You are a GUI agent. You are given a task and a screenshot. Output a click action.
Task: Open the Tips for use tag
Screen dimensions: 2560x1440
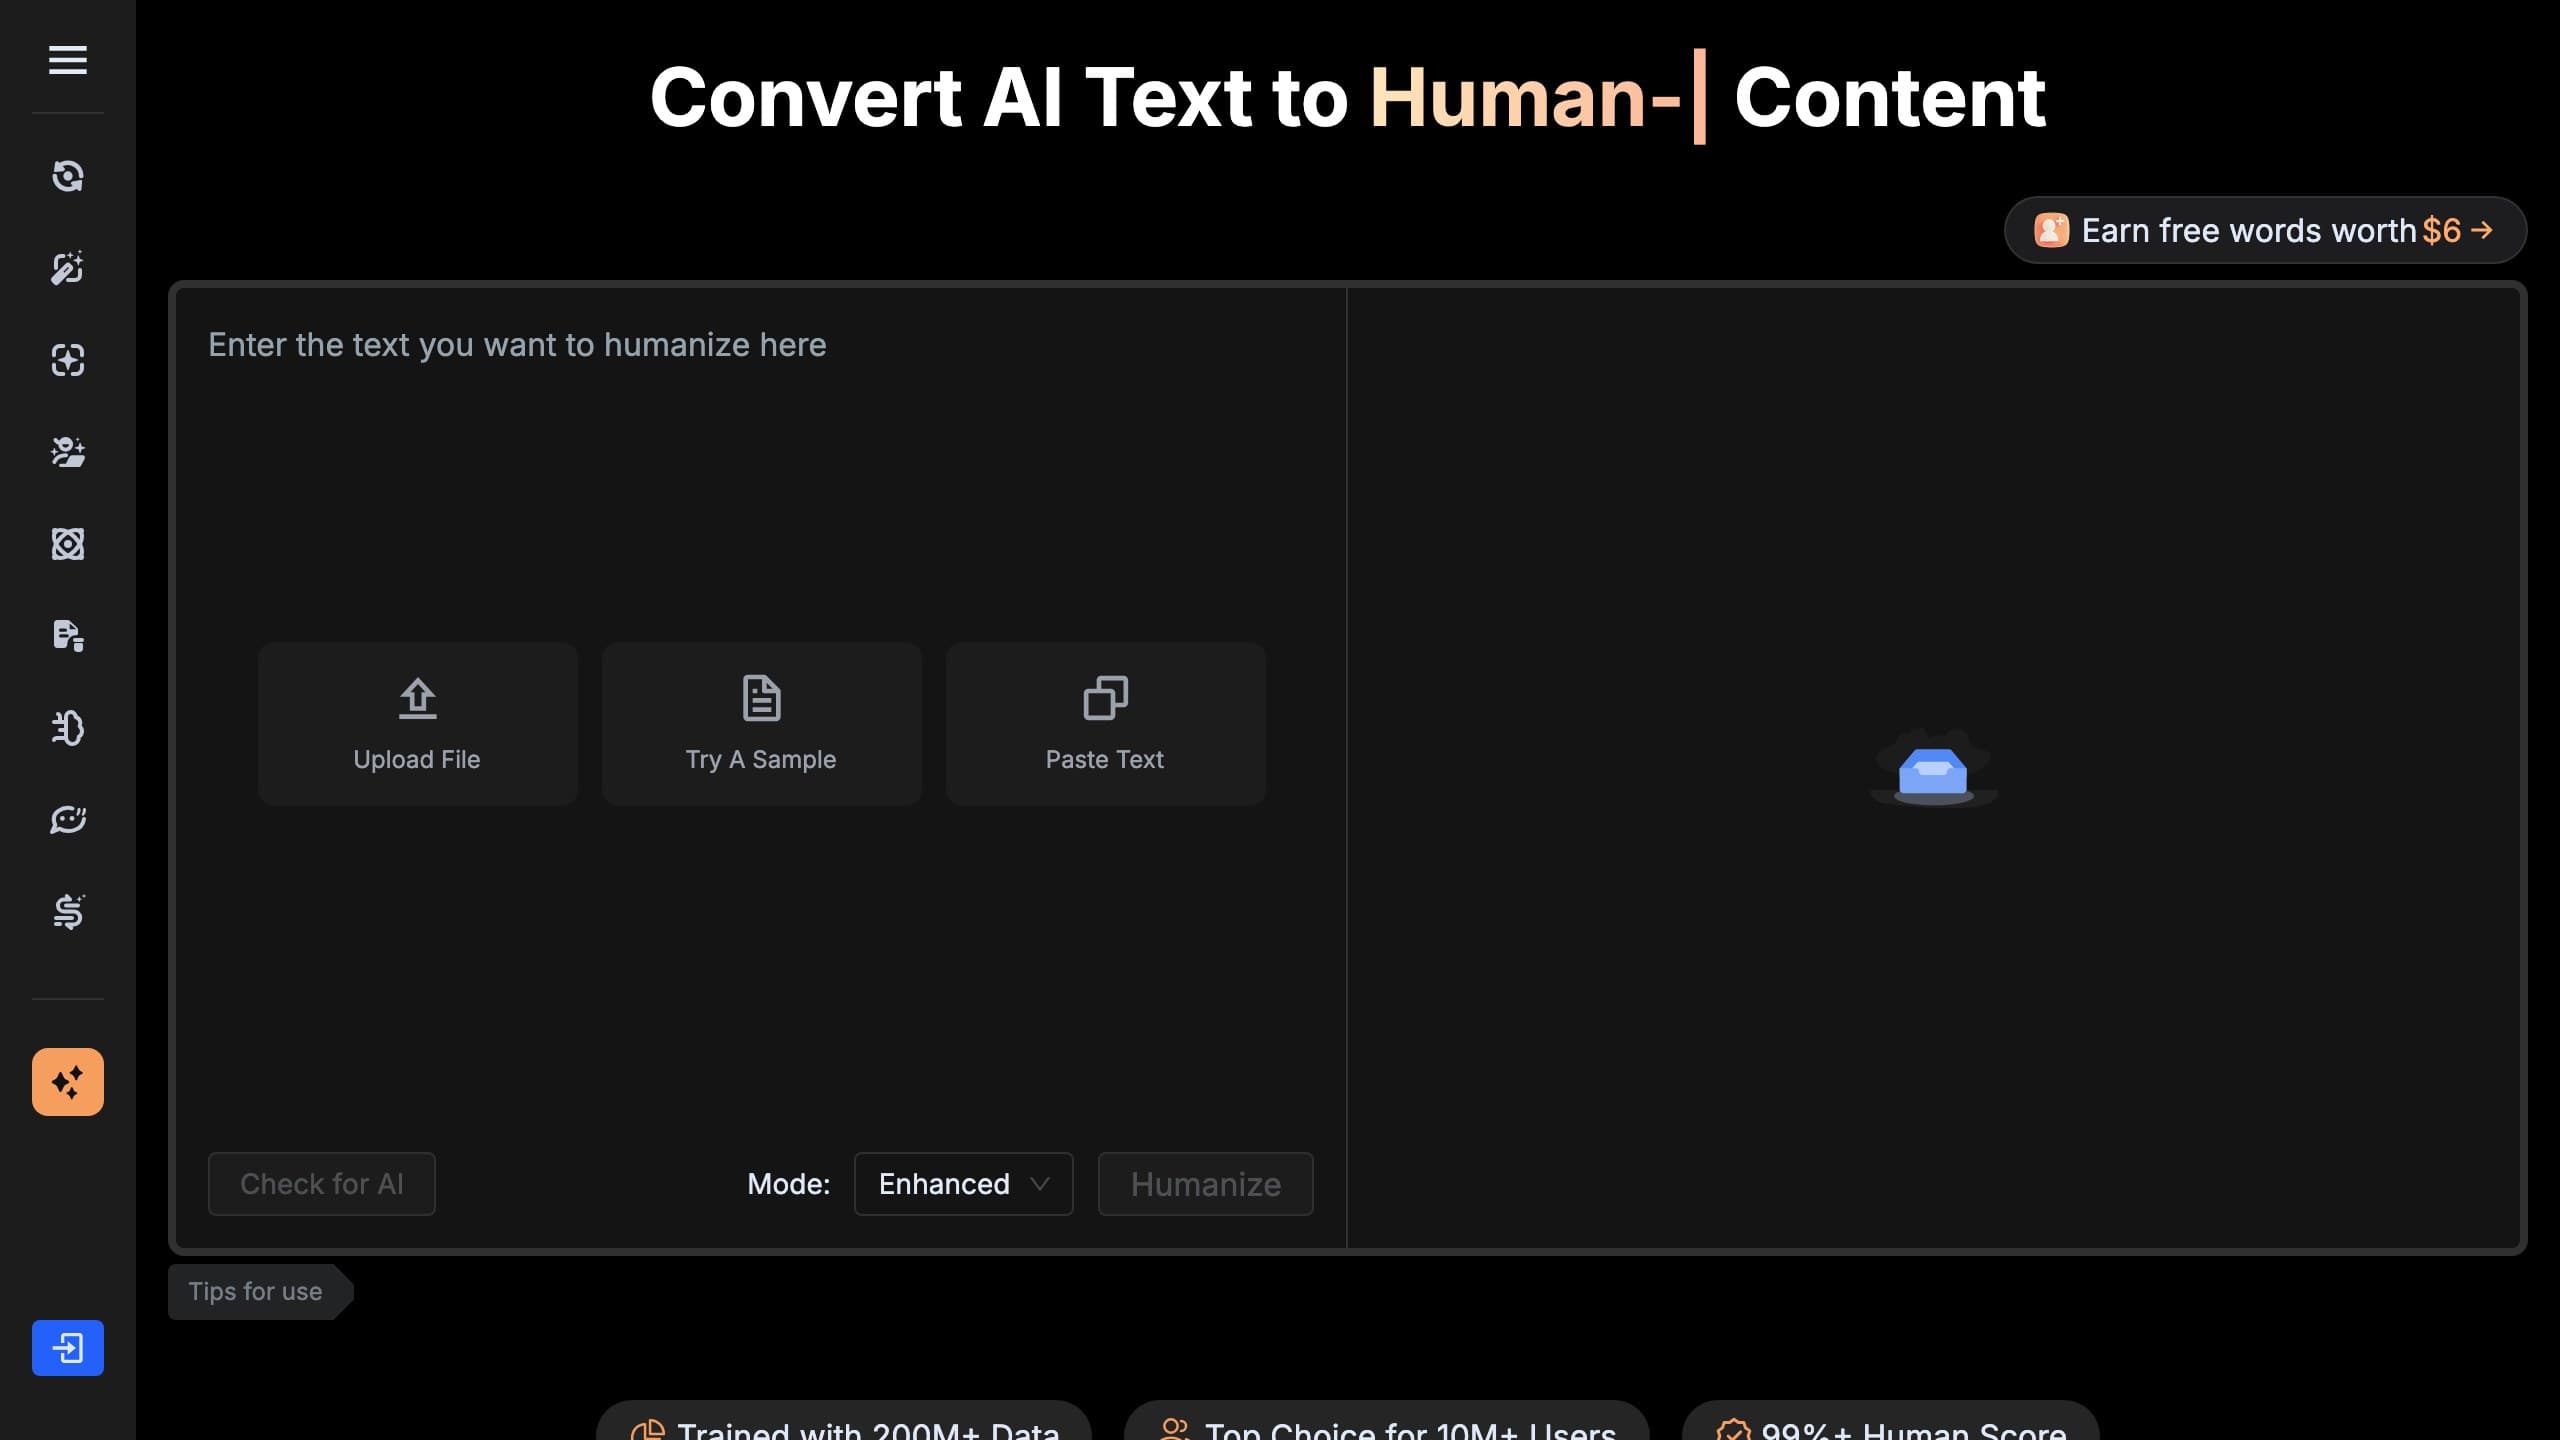[x=260, y=1292]
